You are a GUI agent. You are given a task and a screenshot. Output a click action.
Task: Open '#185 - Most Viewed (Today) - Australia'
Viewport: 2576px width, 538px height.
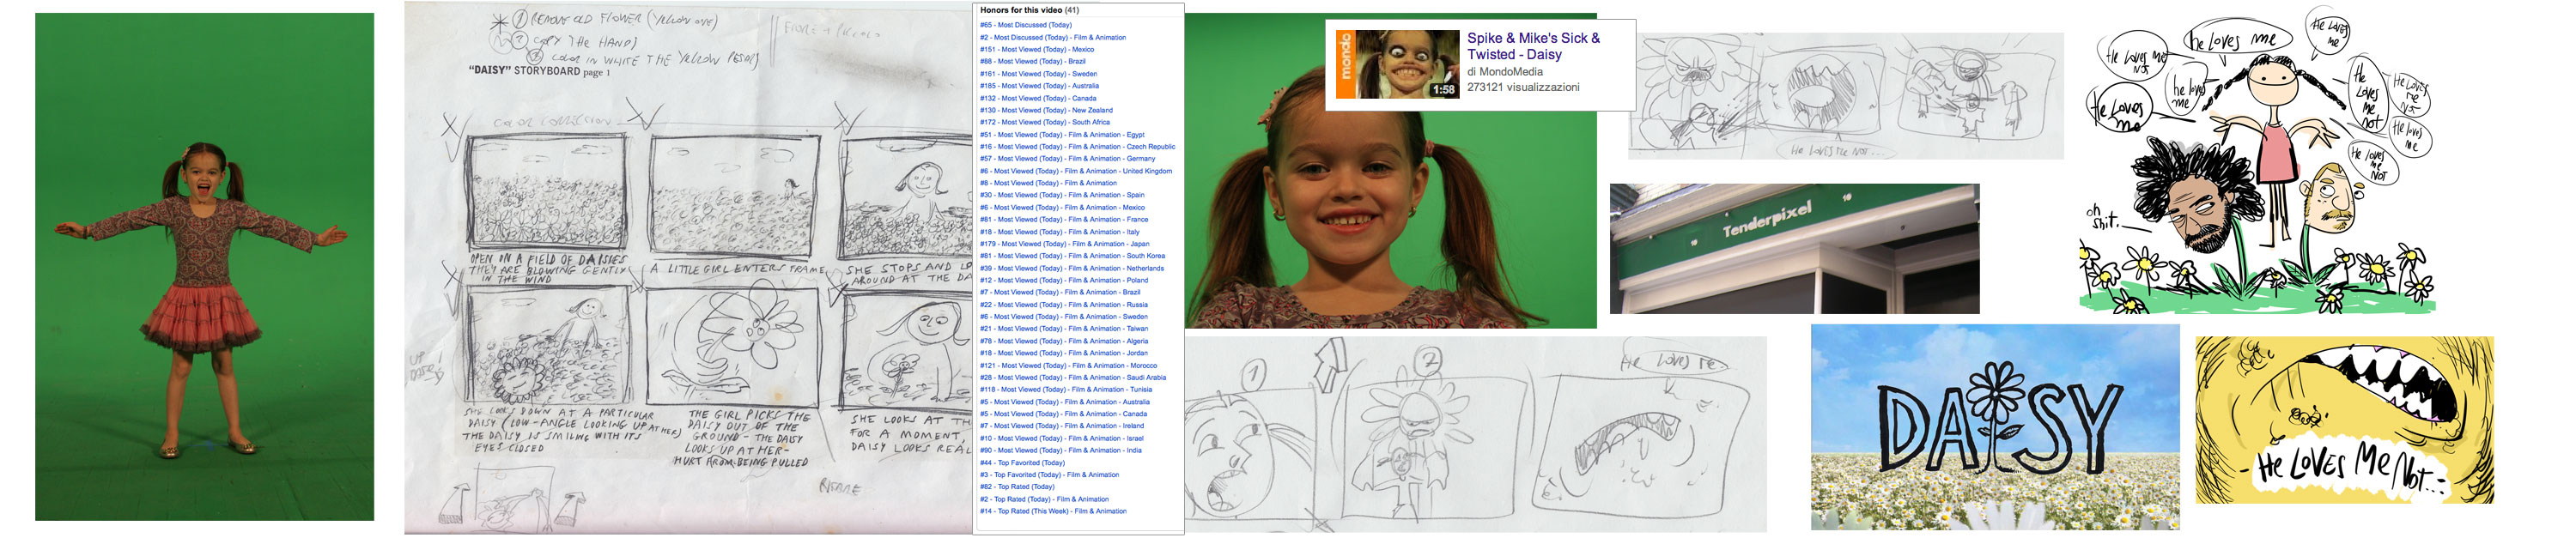tap(1039, 86)
